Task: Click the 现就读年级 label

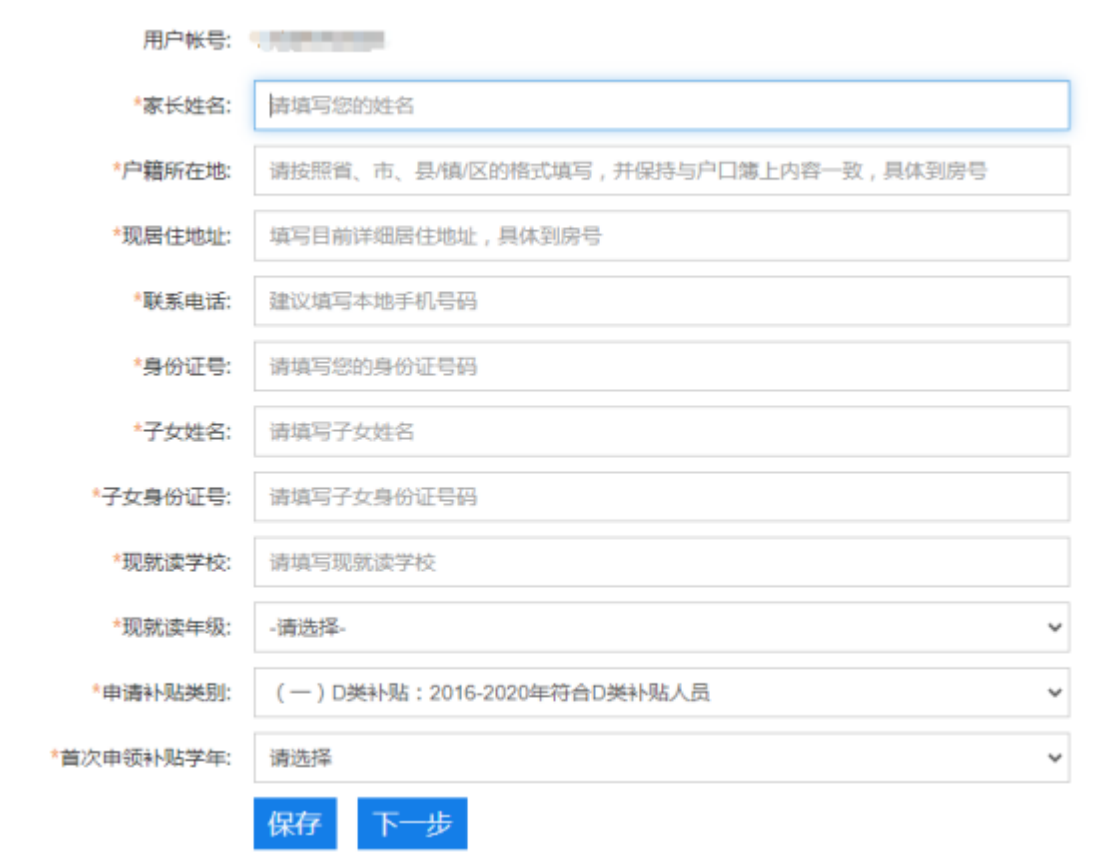Action: coord(172,627)
